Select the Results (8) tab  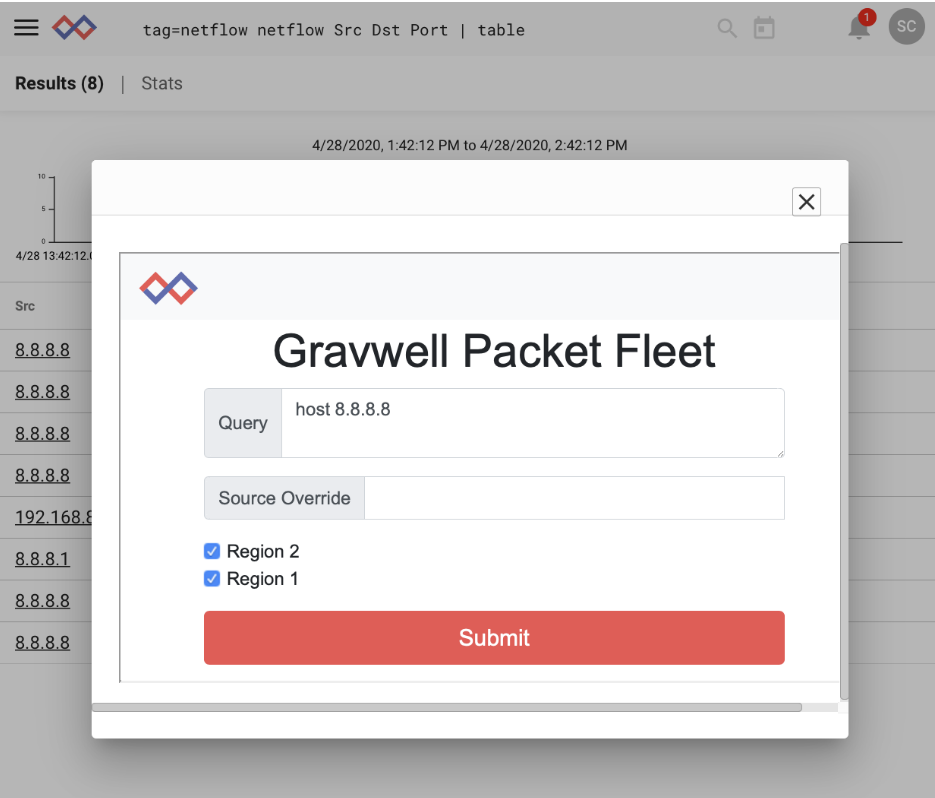click(59, 83)
